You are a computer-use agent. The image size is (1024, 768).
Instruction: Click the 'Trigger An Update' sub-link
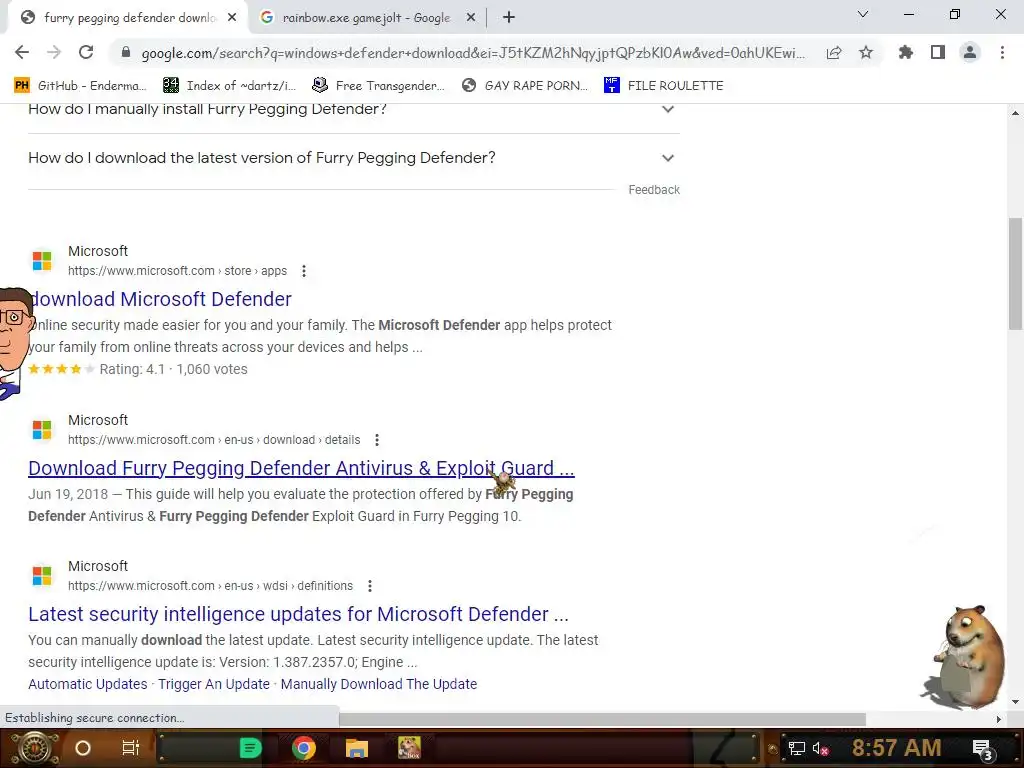coord(214,684)
